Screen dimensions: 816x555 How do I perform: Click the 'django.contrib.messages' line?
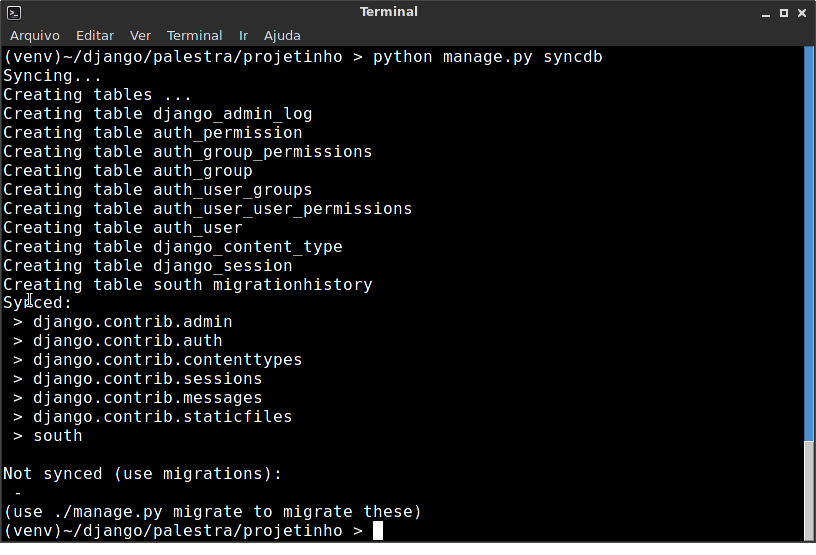138,398
